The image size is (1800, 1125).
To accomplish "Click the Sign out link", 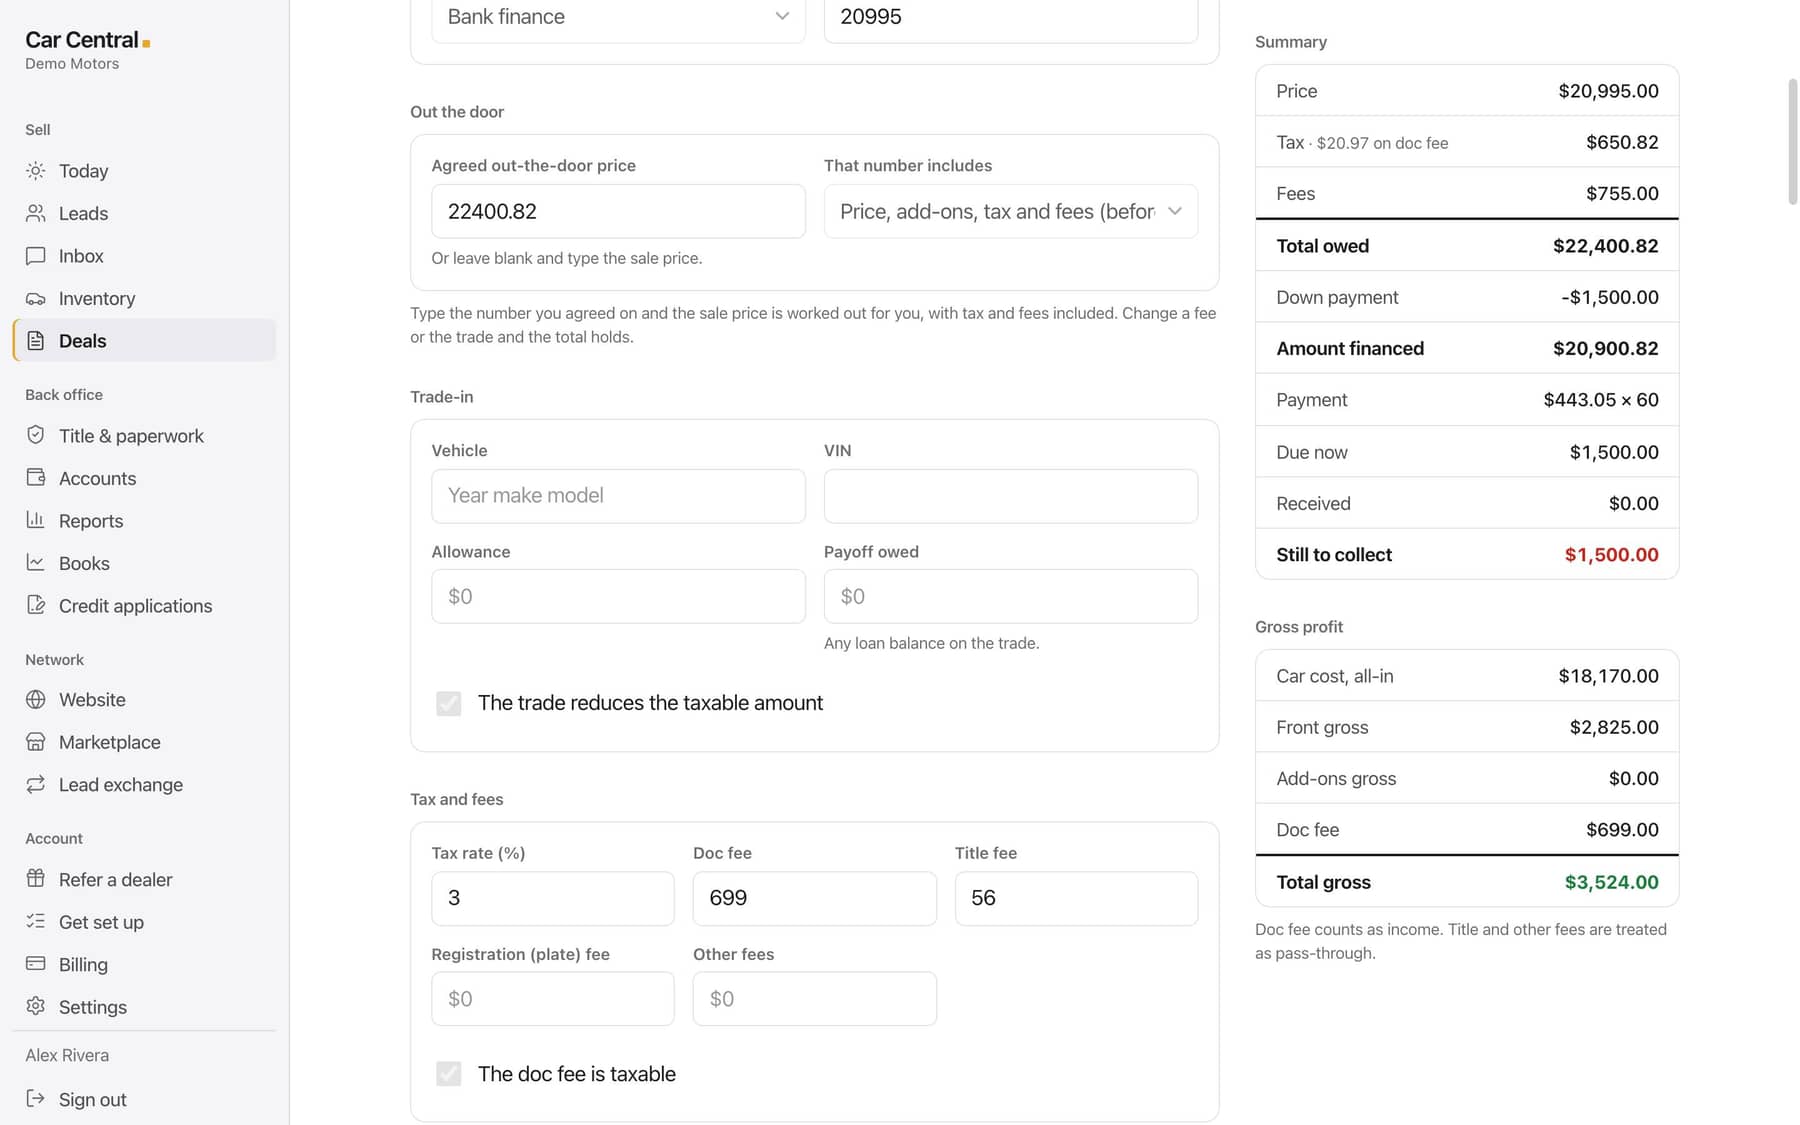I will pos(144,1099).
